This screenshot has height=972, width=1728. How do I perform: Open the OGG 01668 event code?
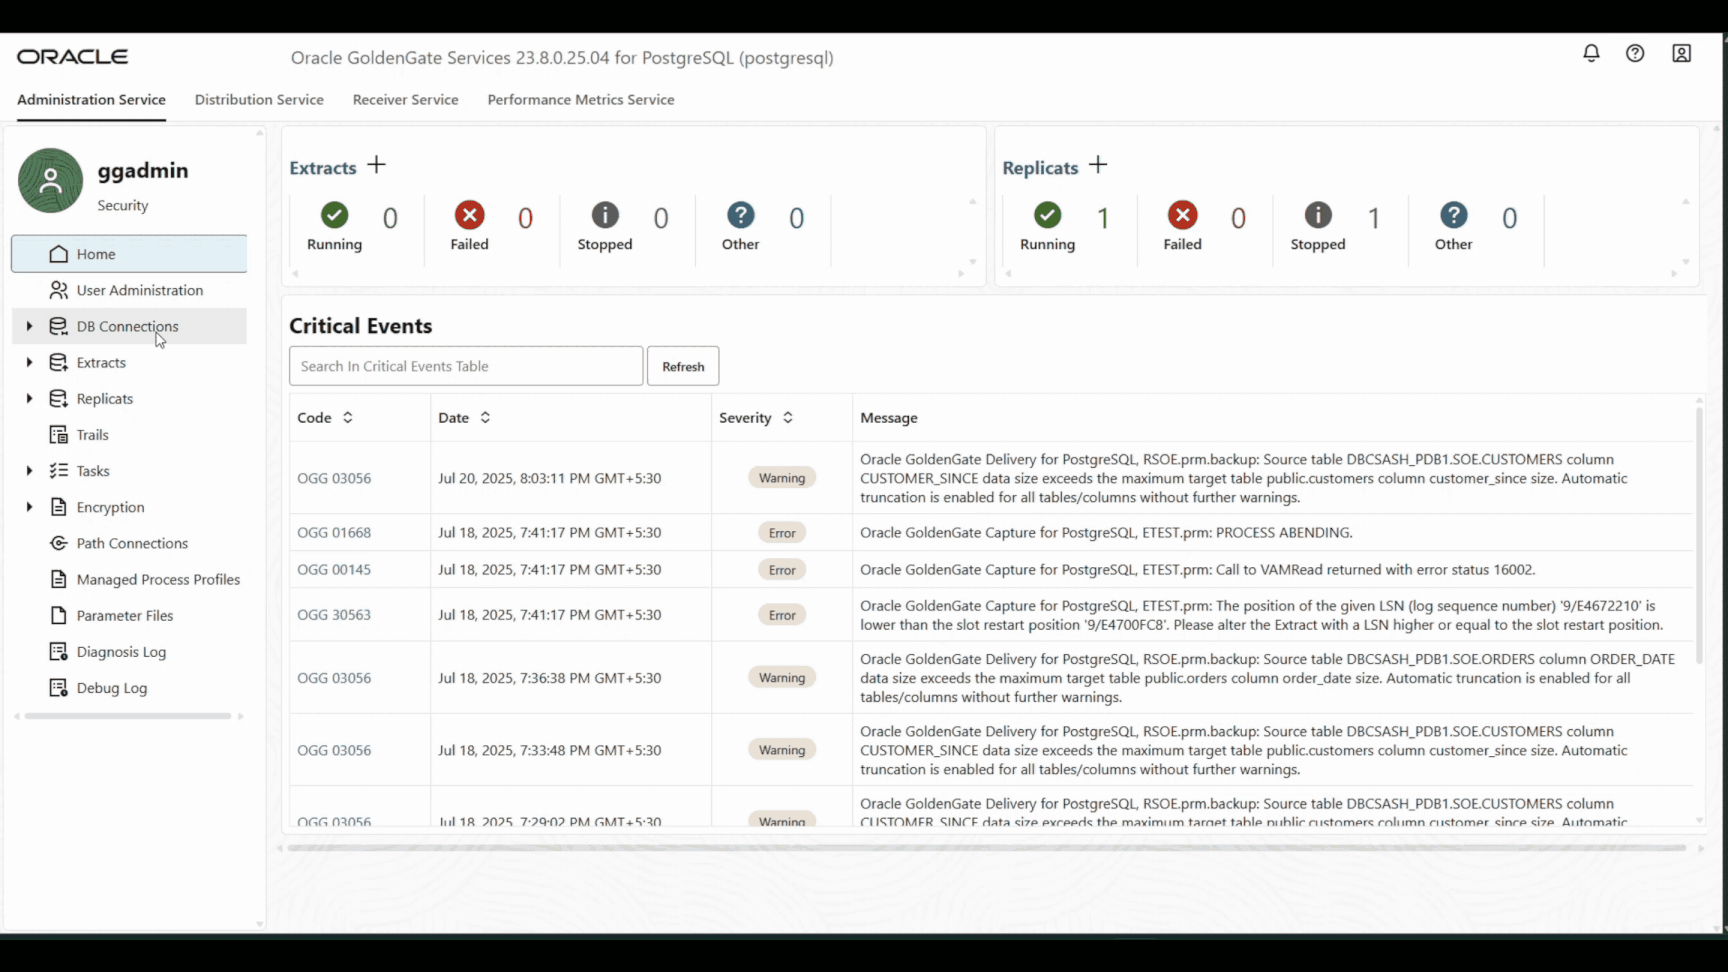pos(334,533)
